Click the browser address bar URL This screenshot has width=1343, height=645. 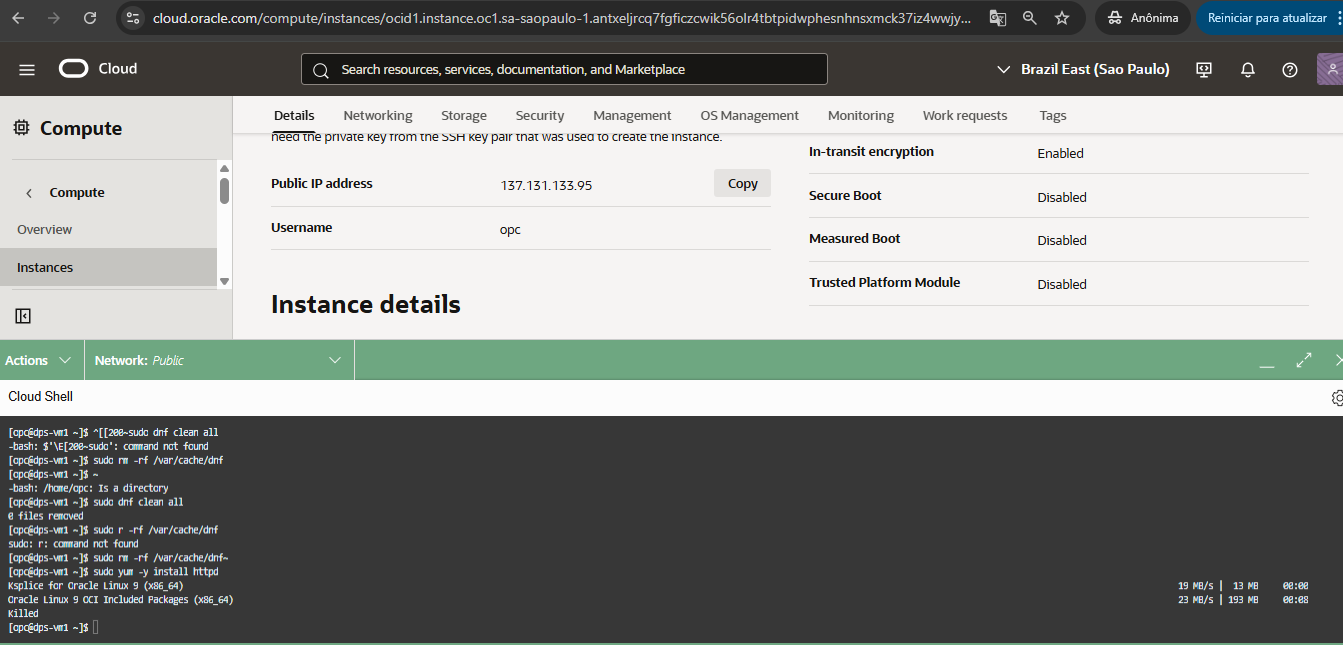[x=561, y=18]
